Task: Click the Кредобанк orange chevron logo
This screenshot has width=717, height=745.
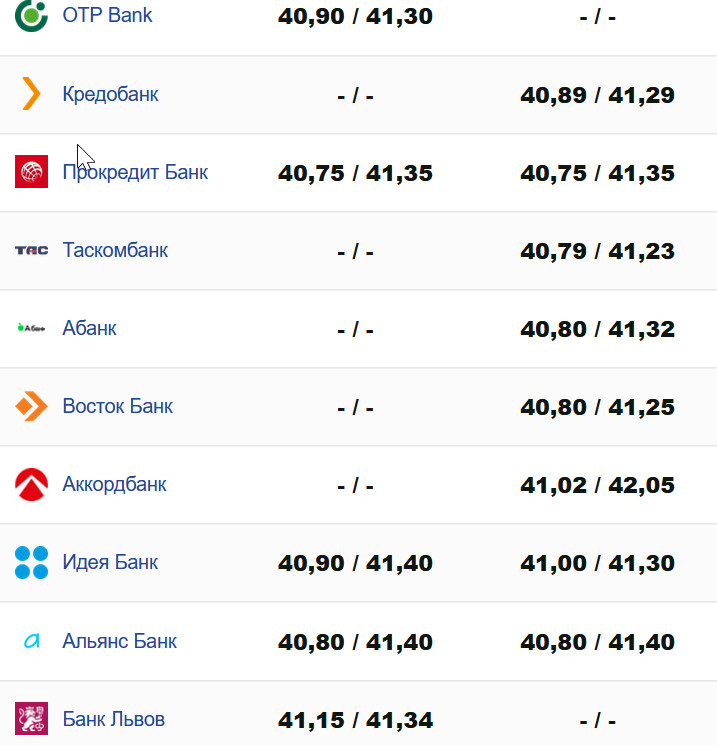Action: [32, 94]
